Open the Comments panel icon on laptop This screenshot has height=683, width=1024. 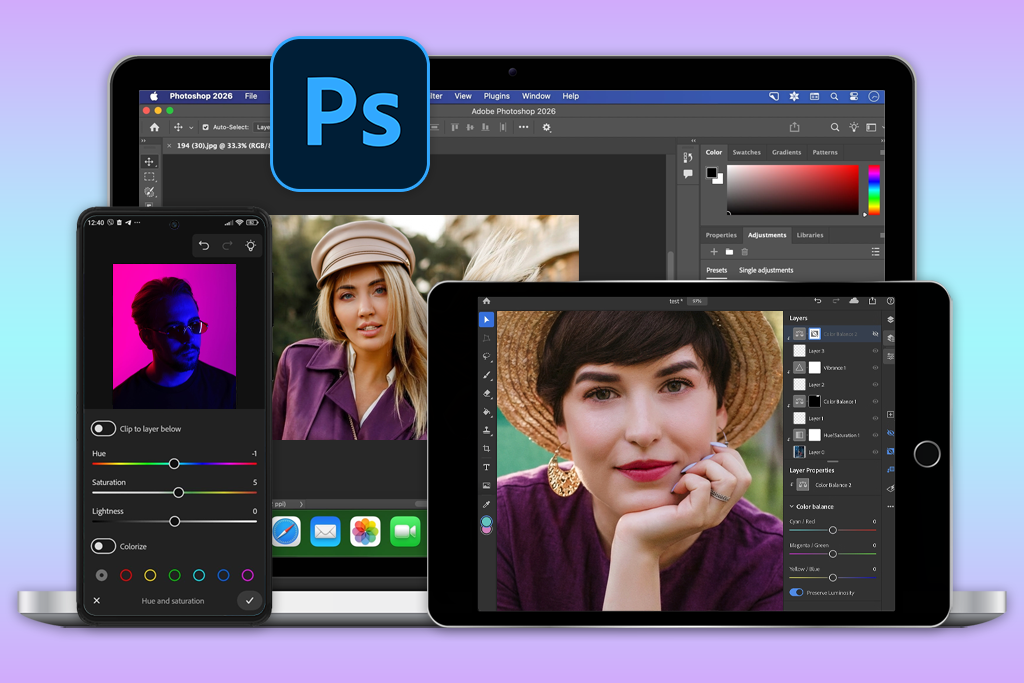tap(688, 174)
